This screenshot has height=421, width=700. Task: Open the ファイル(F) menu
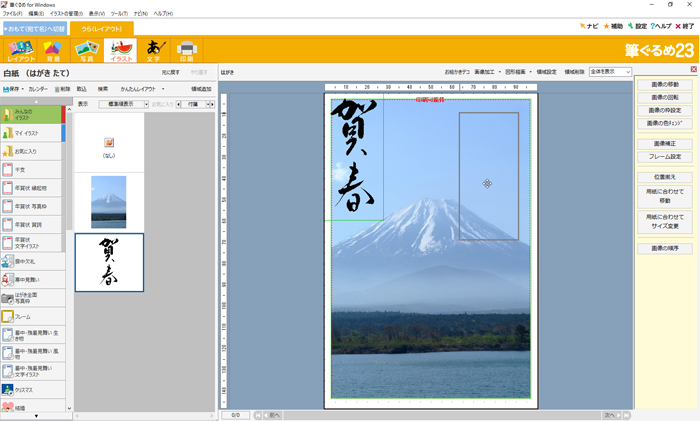point(13,14)
